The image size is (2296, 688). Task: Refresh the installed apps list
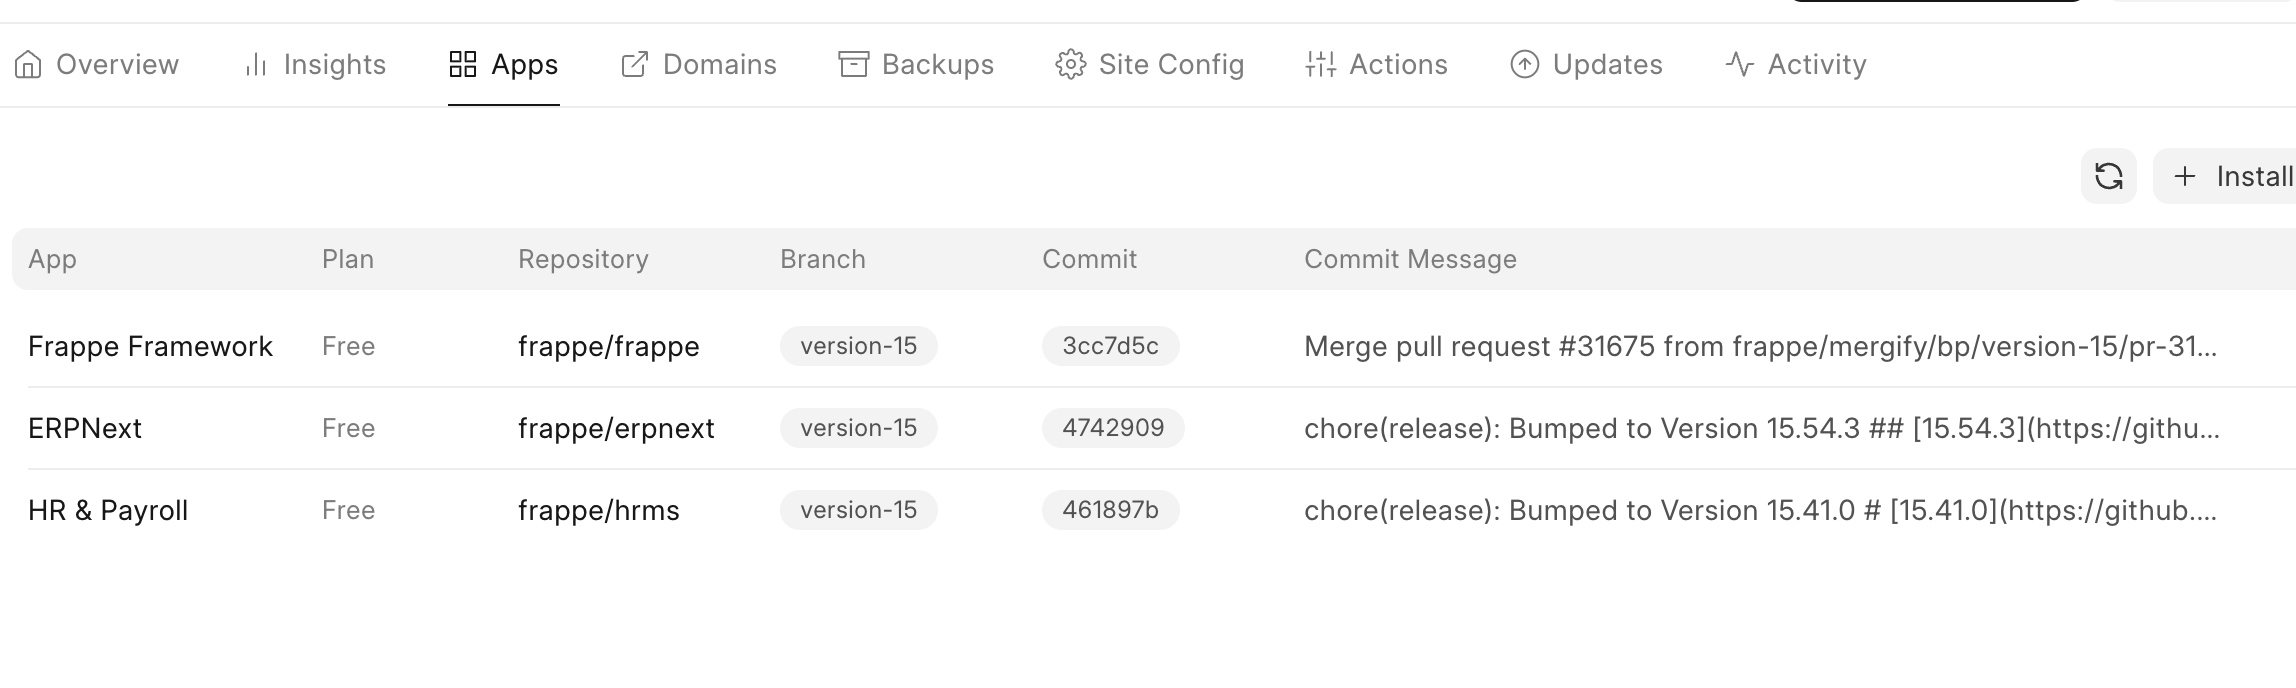point(2109,176)
